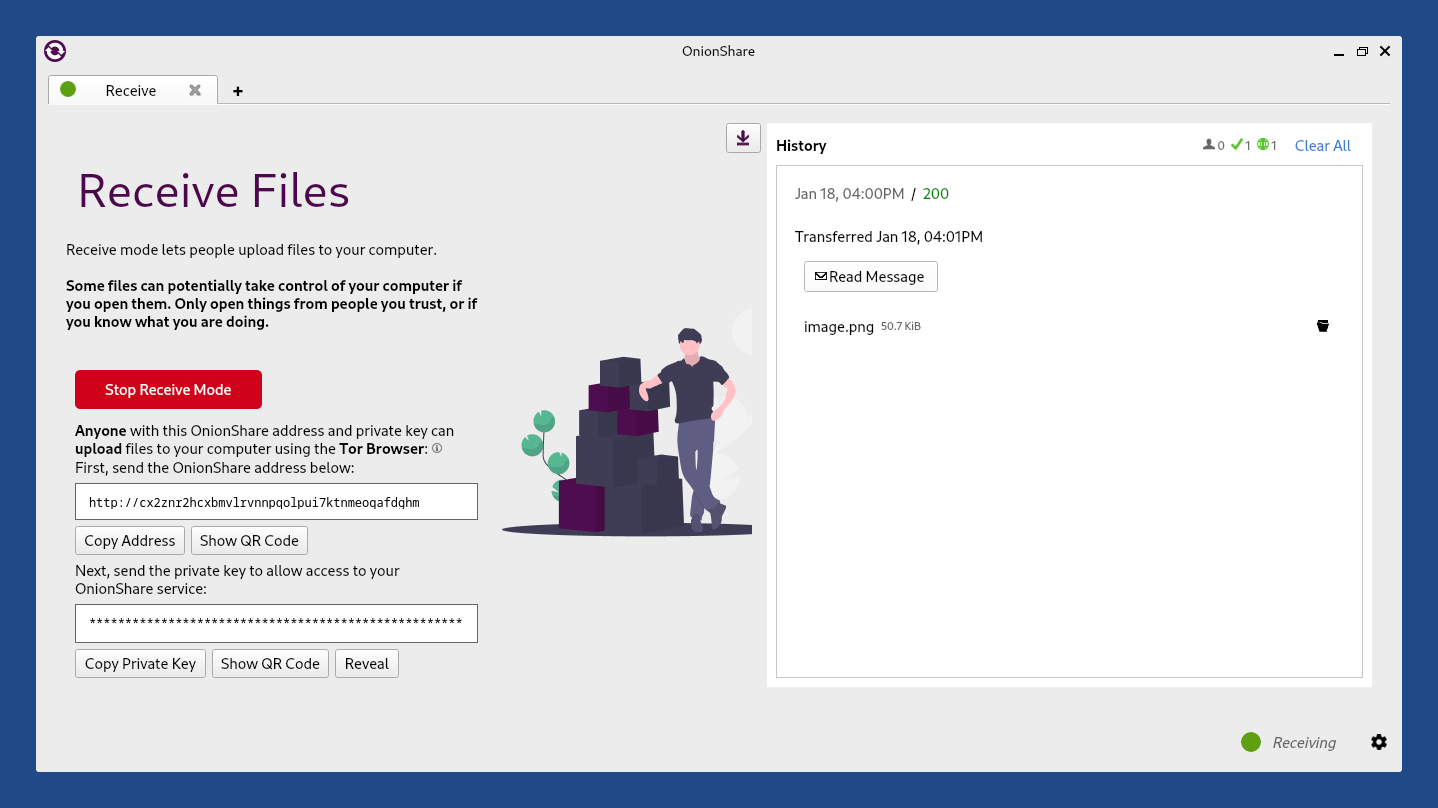The image size is (1438, 808).
Task: Click the completed uploads checkmark counter
Action: tap(1241, 145)
